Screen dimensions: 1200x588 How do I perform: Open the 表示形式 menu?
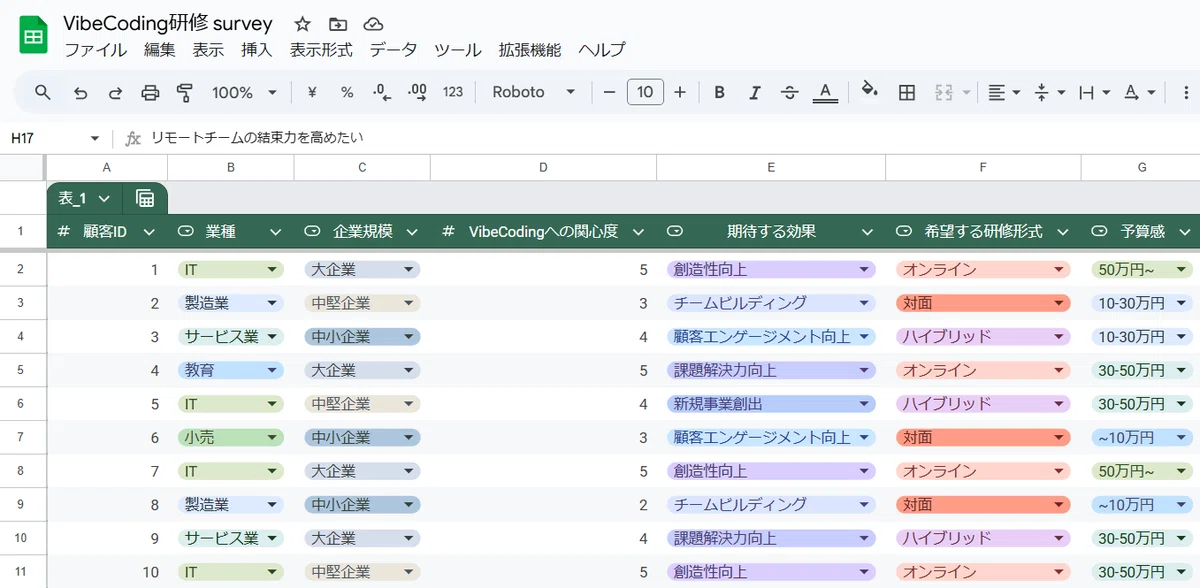tap(321, 50)
